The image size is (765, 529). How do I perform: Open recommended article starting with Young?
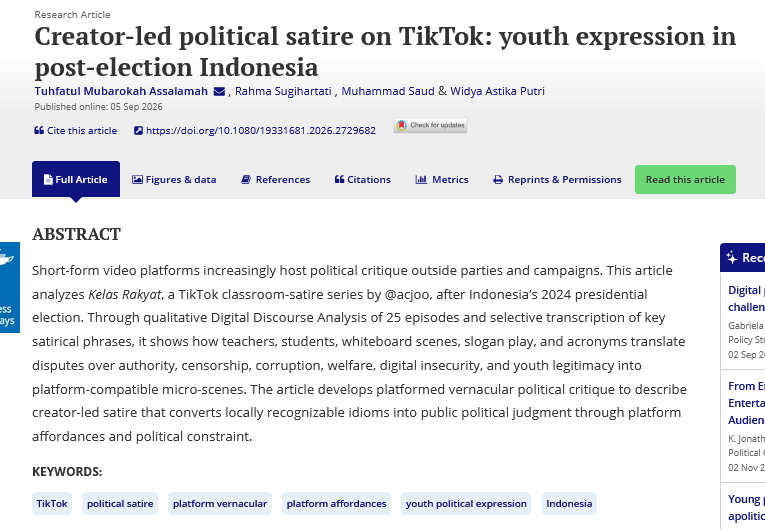(746, 508)
